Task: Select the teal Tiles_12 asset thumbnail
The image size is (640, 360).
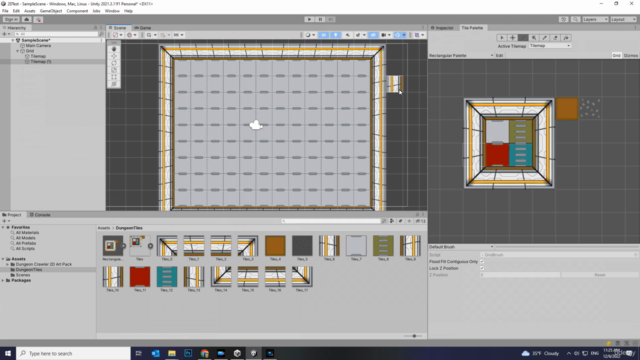Action: (x=167, y=277)
